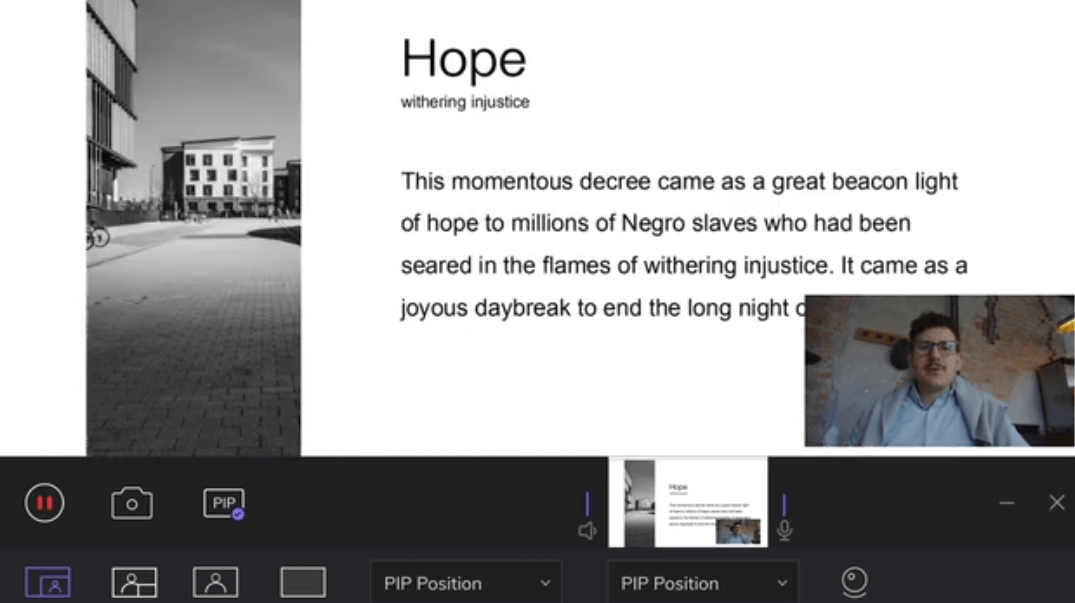This screenshot has height=603, width=1075.
Task: Close the recording toolbar
Action: point(1056,503)
